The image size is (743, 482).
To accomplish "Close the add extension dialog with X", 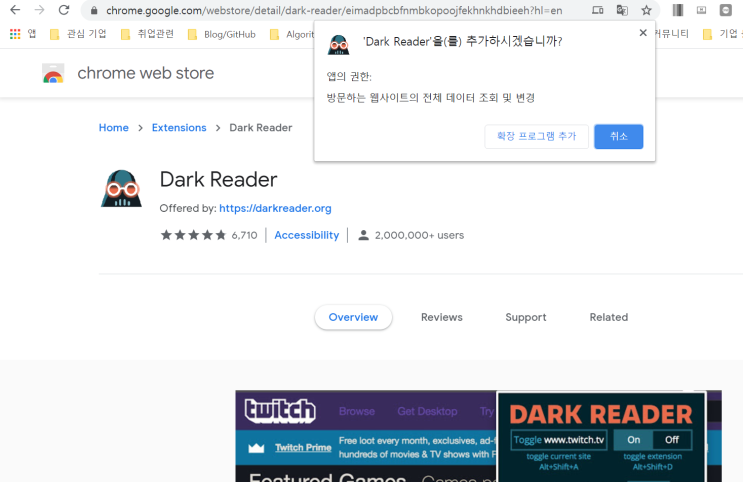I will coord(643,33).
